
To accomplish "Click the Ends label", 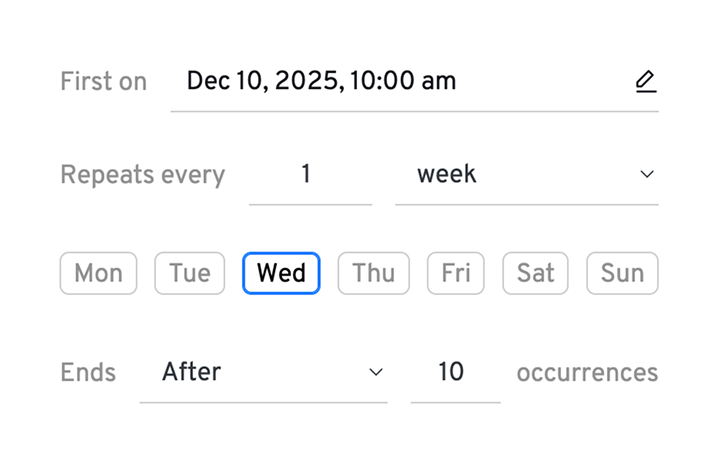I will point(88,373).
